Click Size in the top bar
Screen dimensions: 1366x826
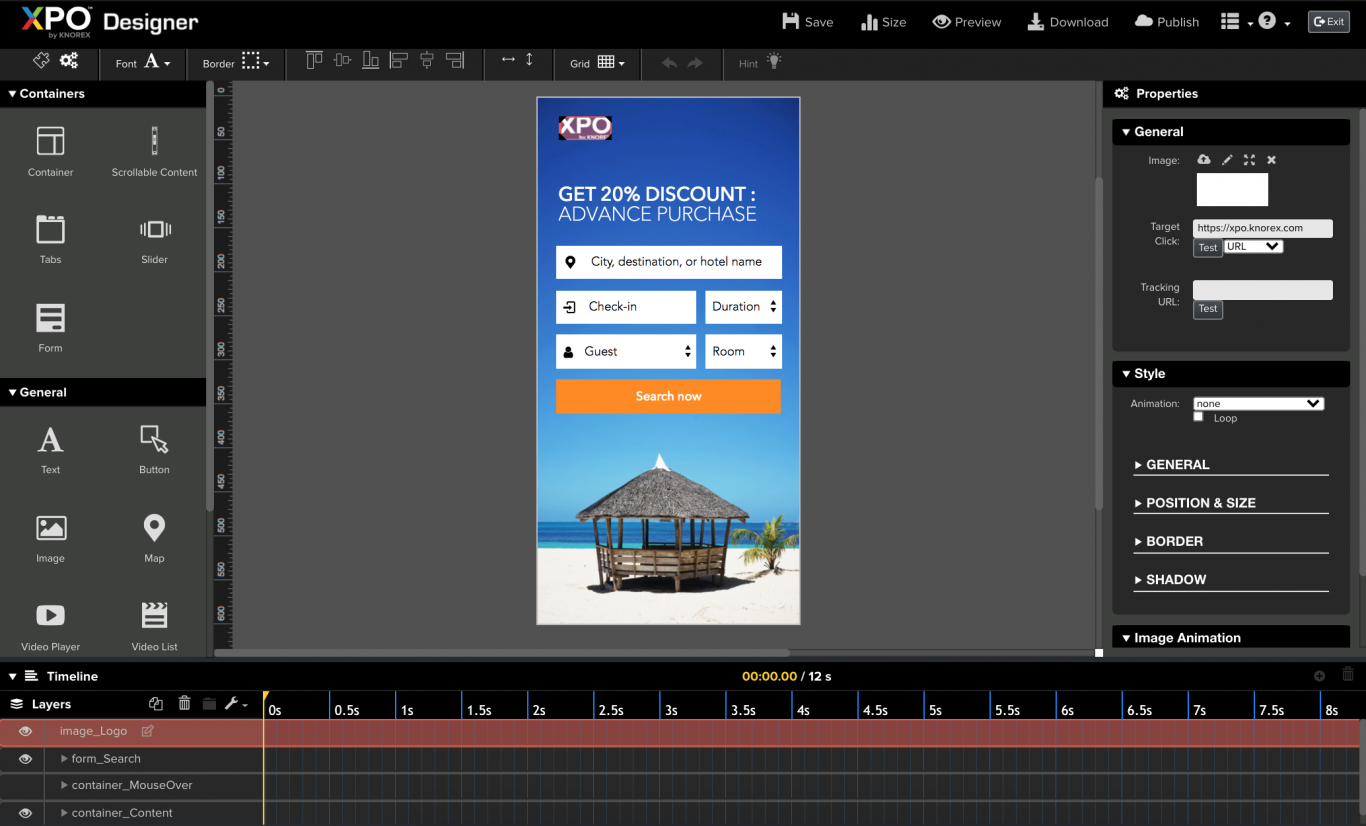pyautogui.click(x=883, y=22)
